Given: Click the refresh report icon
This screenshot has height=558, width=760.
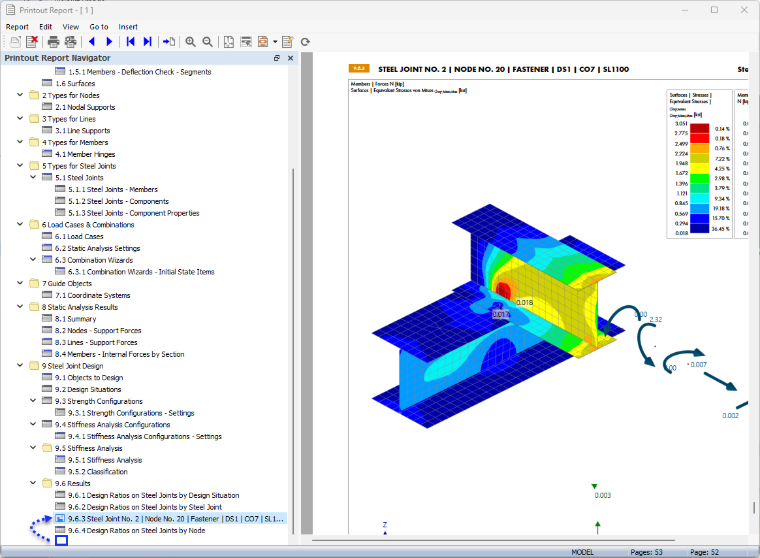Looking at the screenshot, I should pyautogui.click(x=305, y=42).
